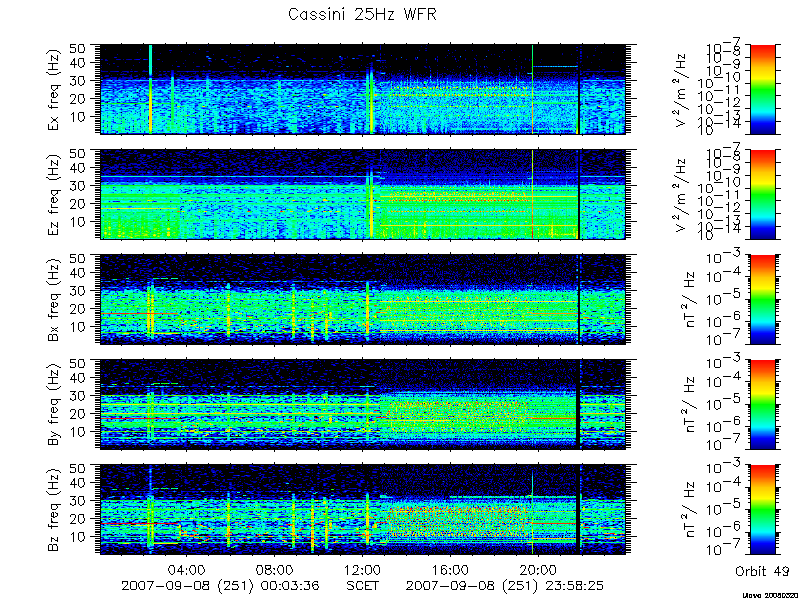The height and width of the screenshot is (600, 800).
Task: Click the Bz freq spectrogram panel
Action: 362,509
